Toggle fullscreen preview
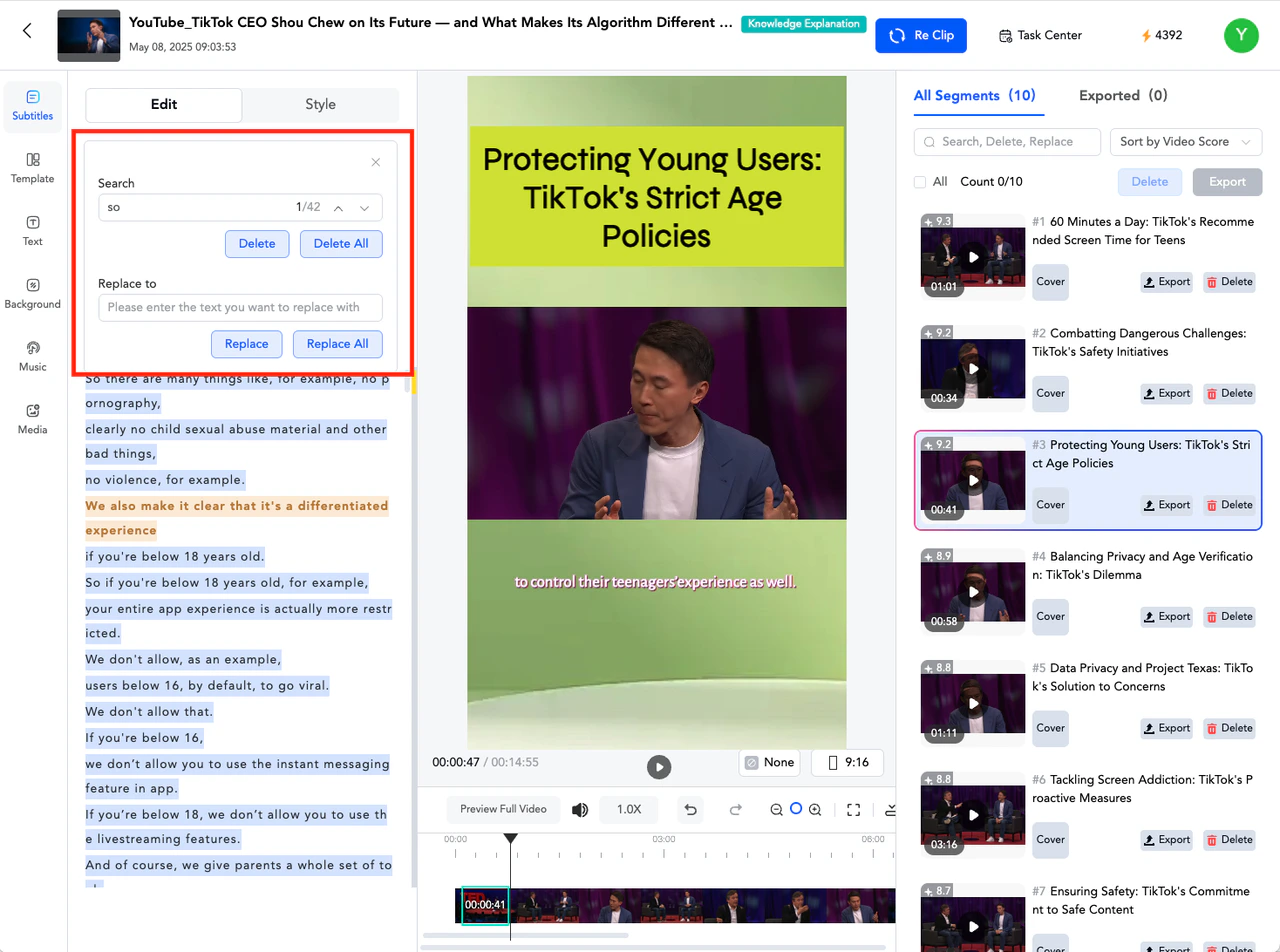 click(854, 810)
